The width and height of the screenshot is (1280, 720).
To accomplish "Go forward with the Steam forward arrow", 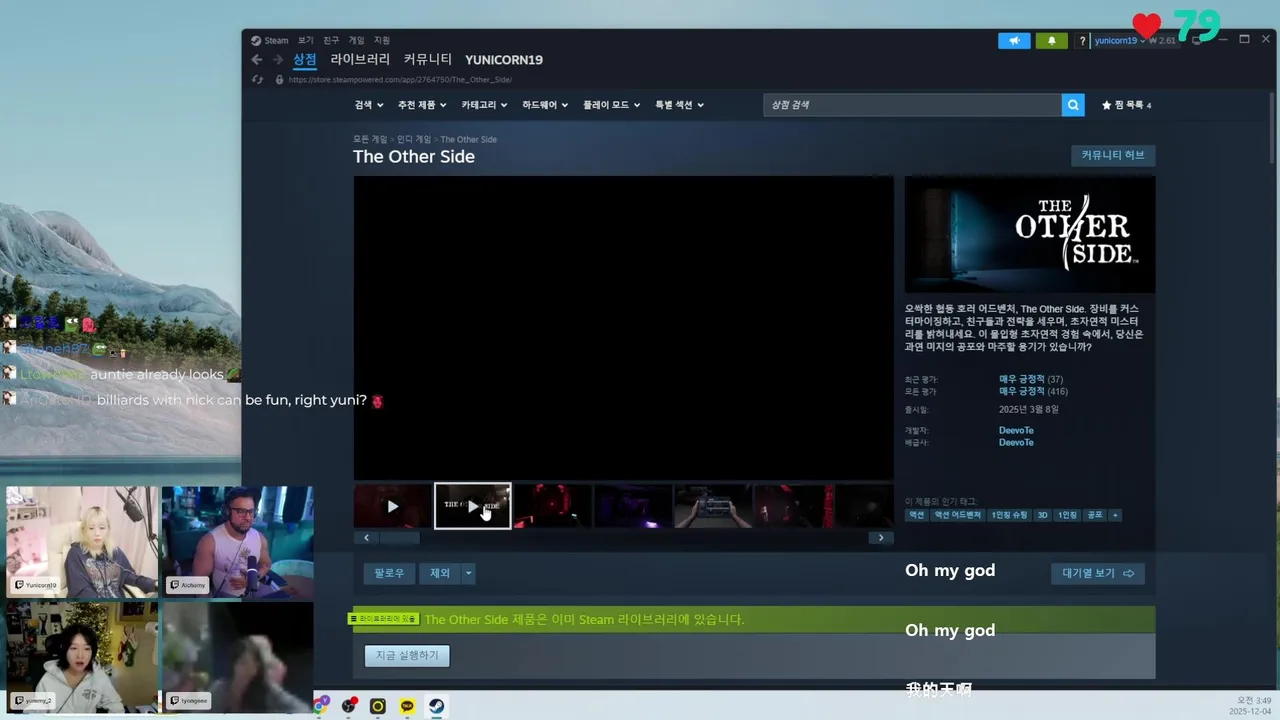I will 278,60.
